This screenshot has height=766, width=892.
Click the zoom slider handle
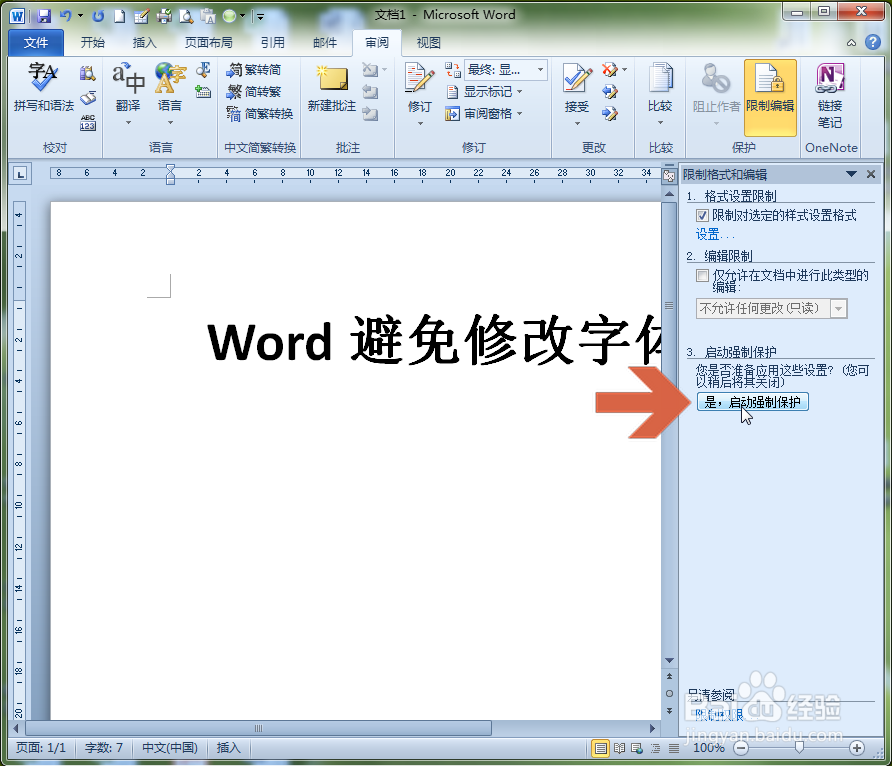tap(799, 748)
